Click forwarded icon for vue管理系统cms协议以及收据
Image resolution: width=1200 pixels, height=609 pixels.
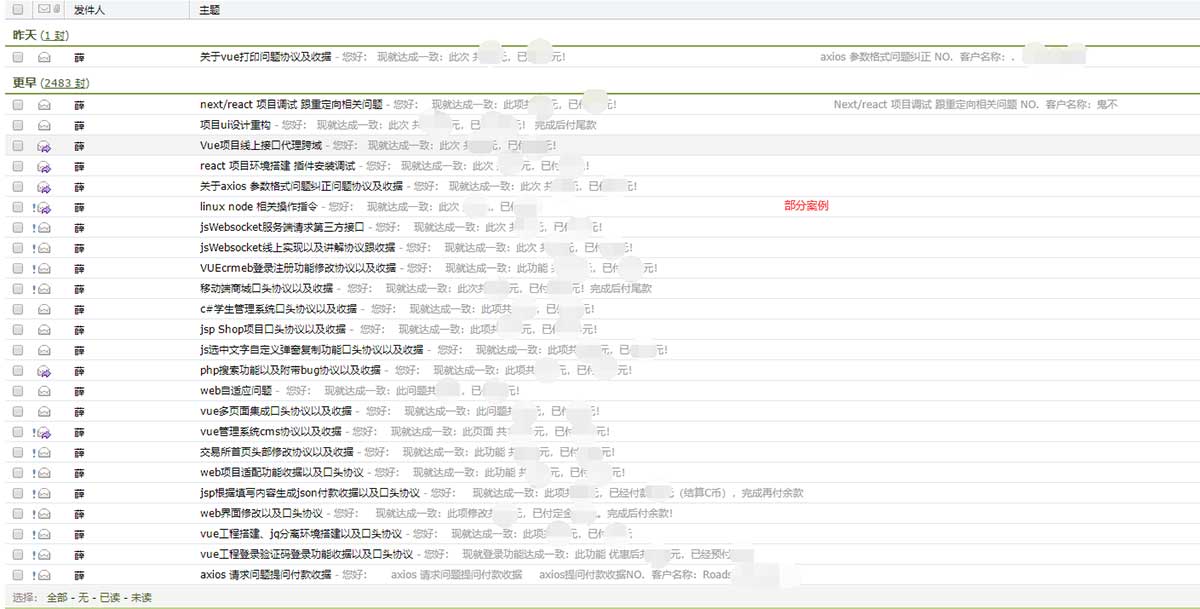44,432
